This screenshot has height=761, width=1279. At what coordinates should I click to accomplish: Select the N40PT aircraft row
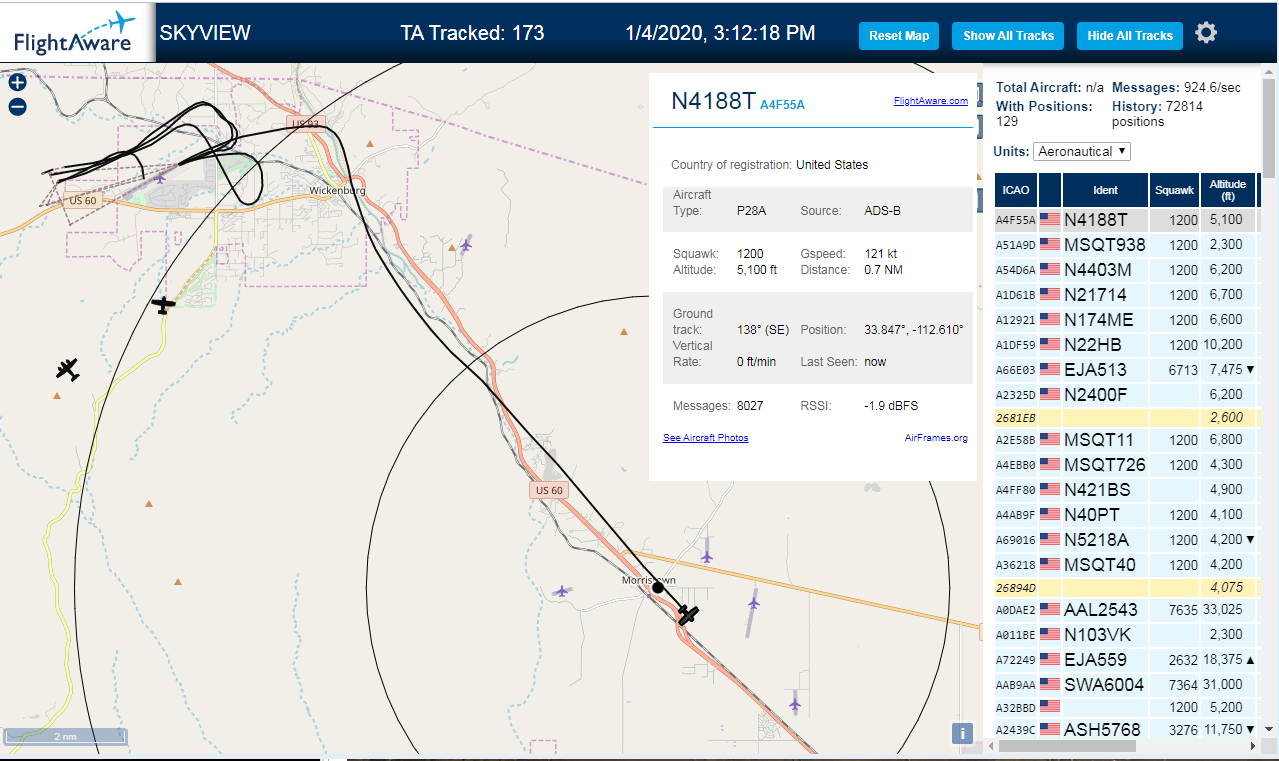[x=1126, y=515]
